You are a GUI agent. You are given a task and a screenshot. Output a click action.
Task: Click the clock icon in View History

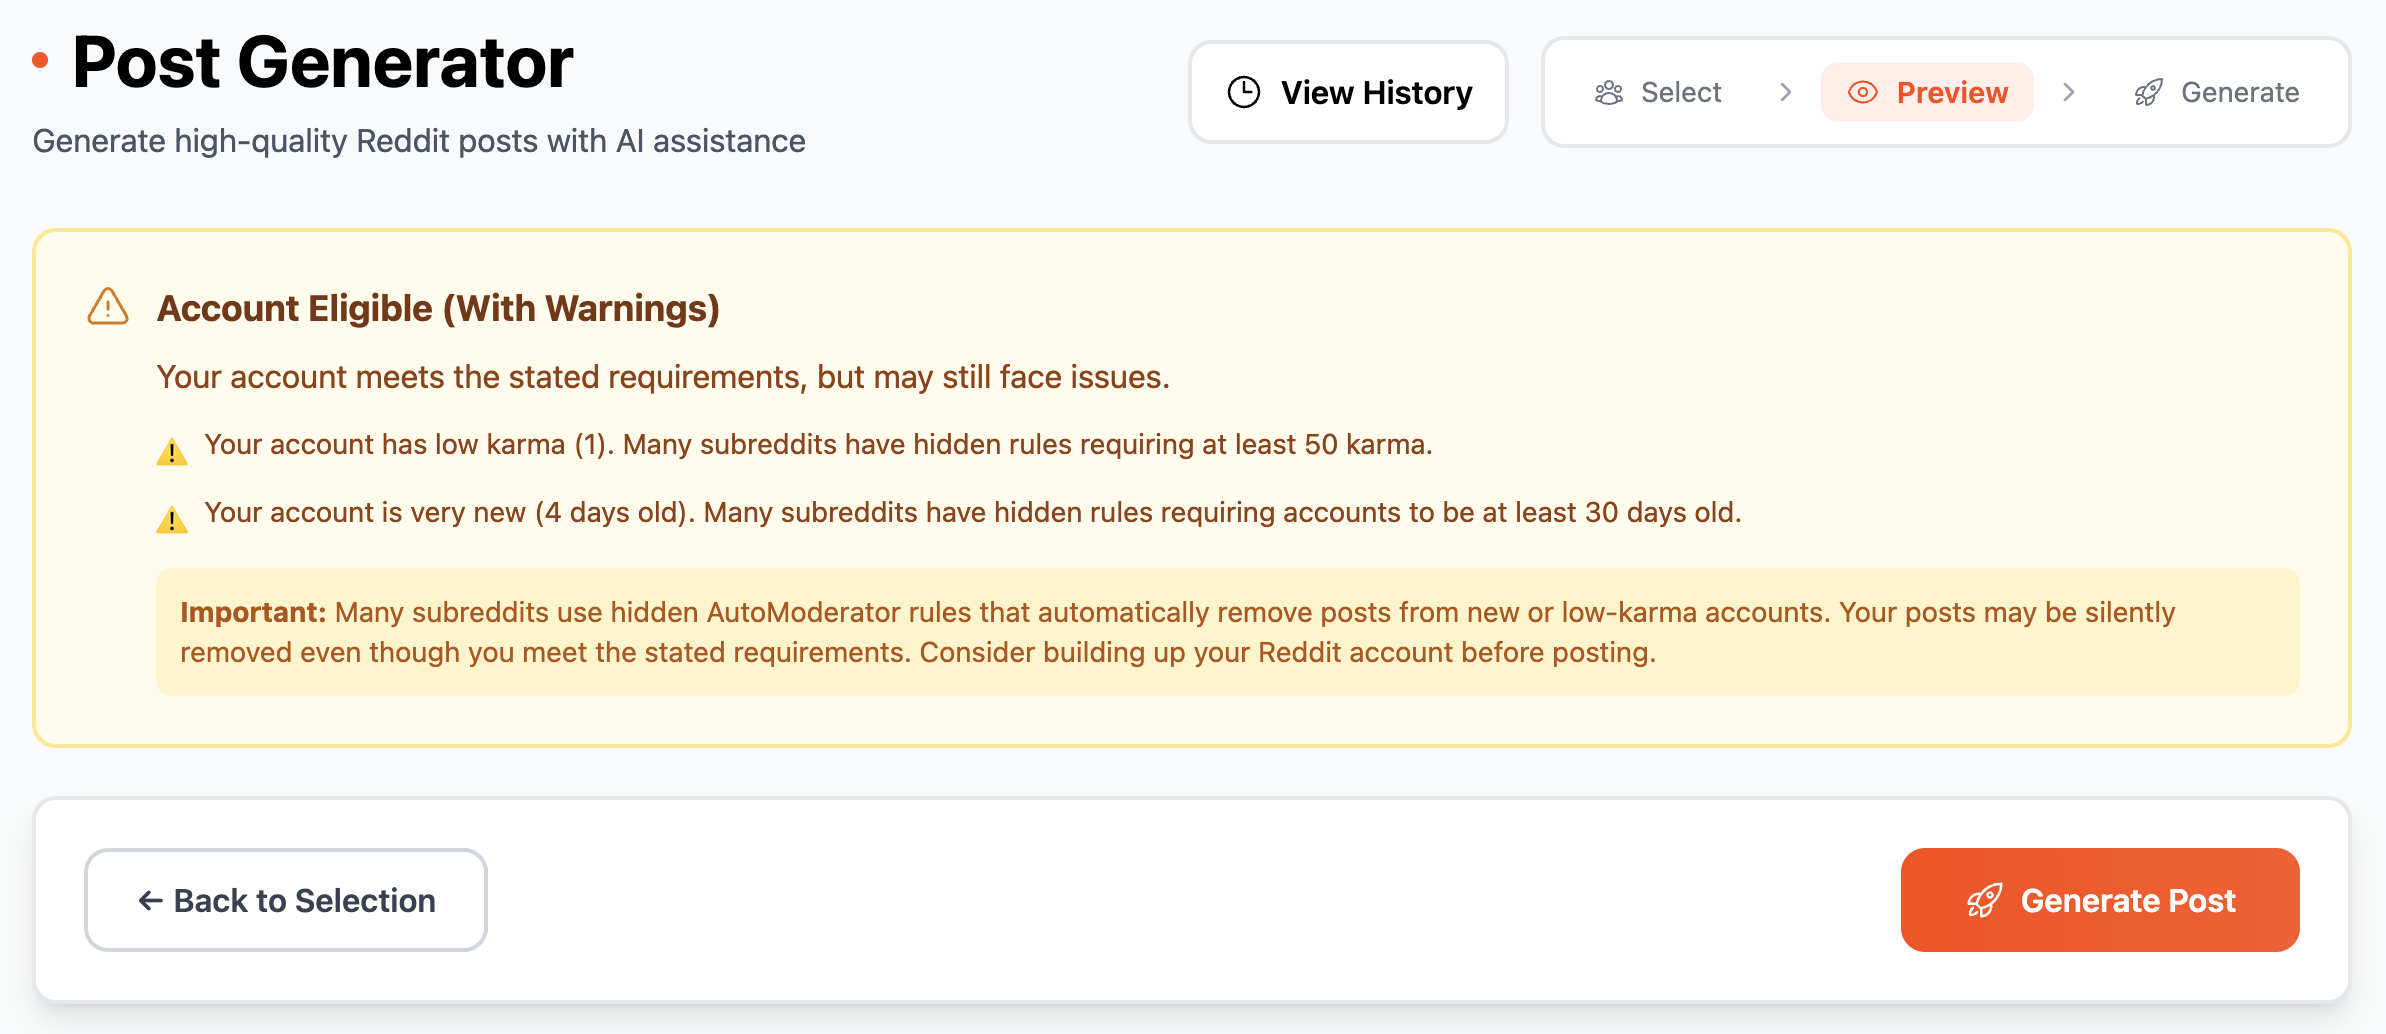[x=1244, y=92]
